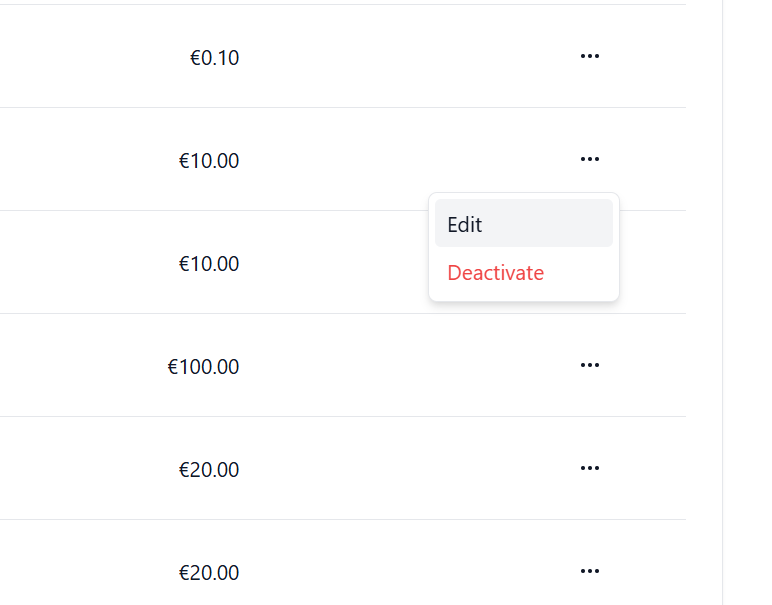Open the actions menu for the €0.10 row
Image resolution: width=772 pixels, height=605 pixels.
tap(590, 57)
